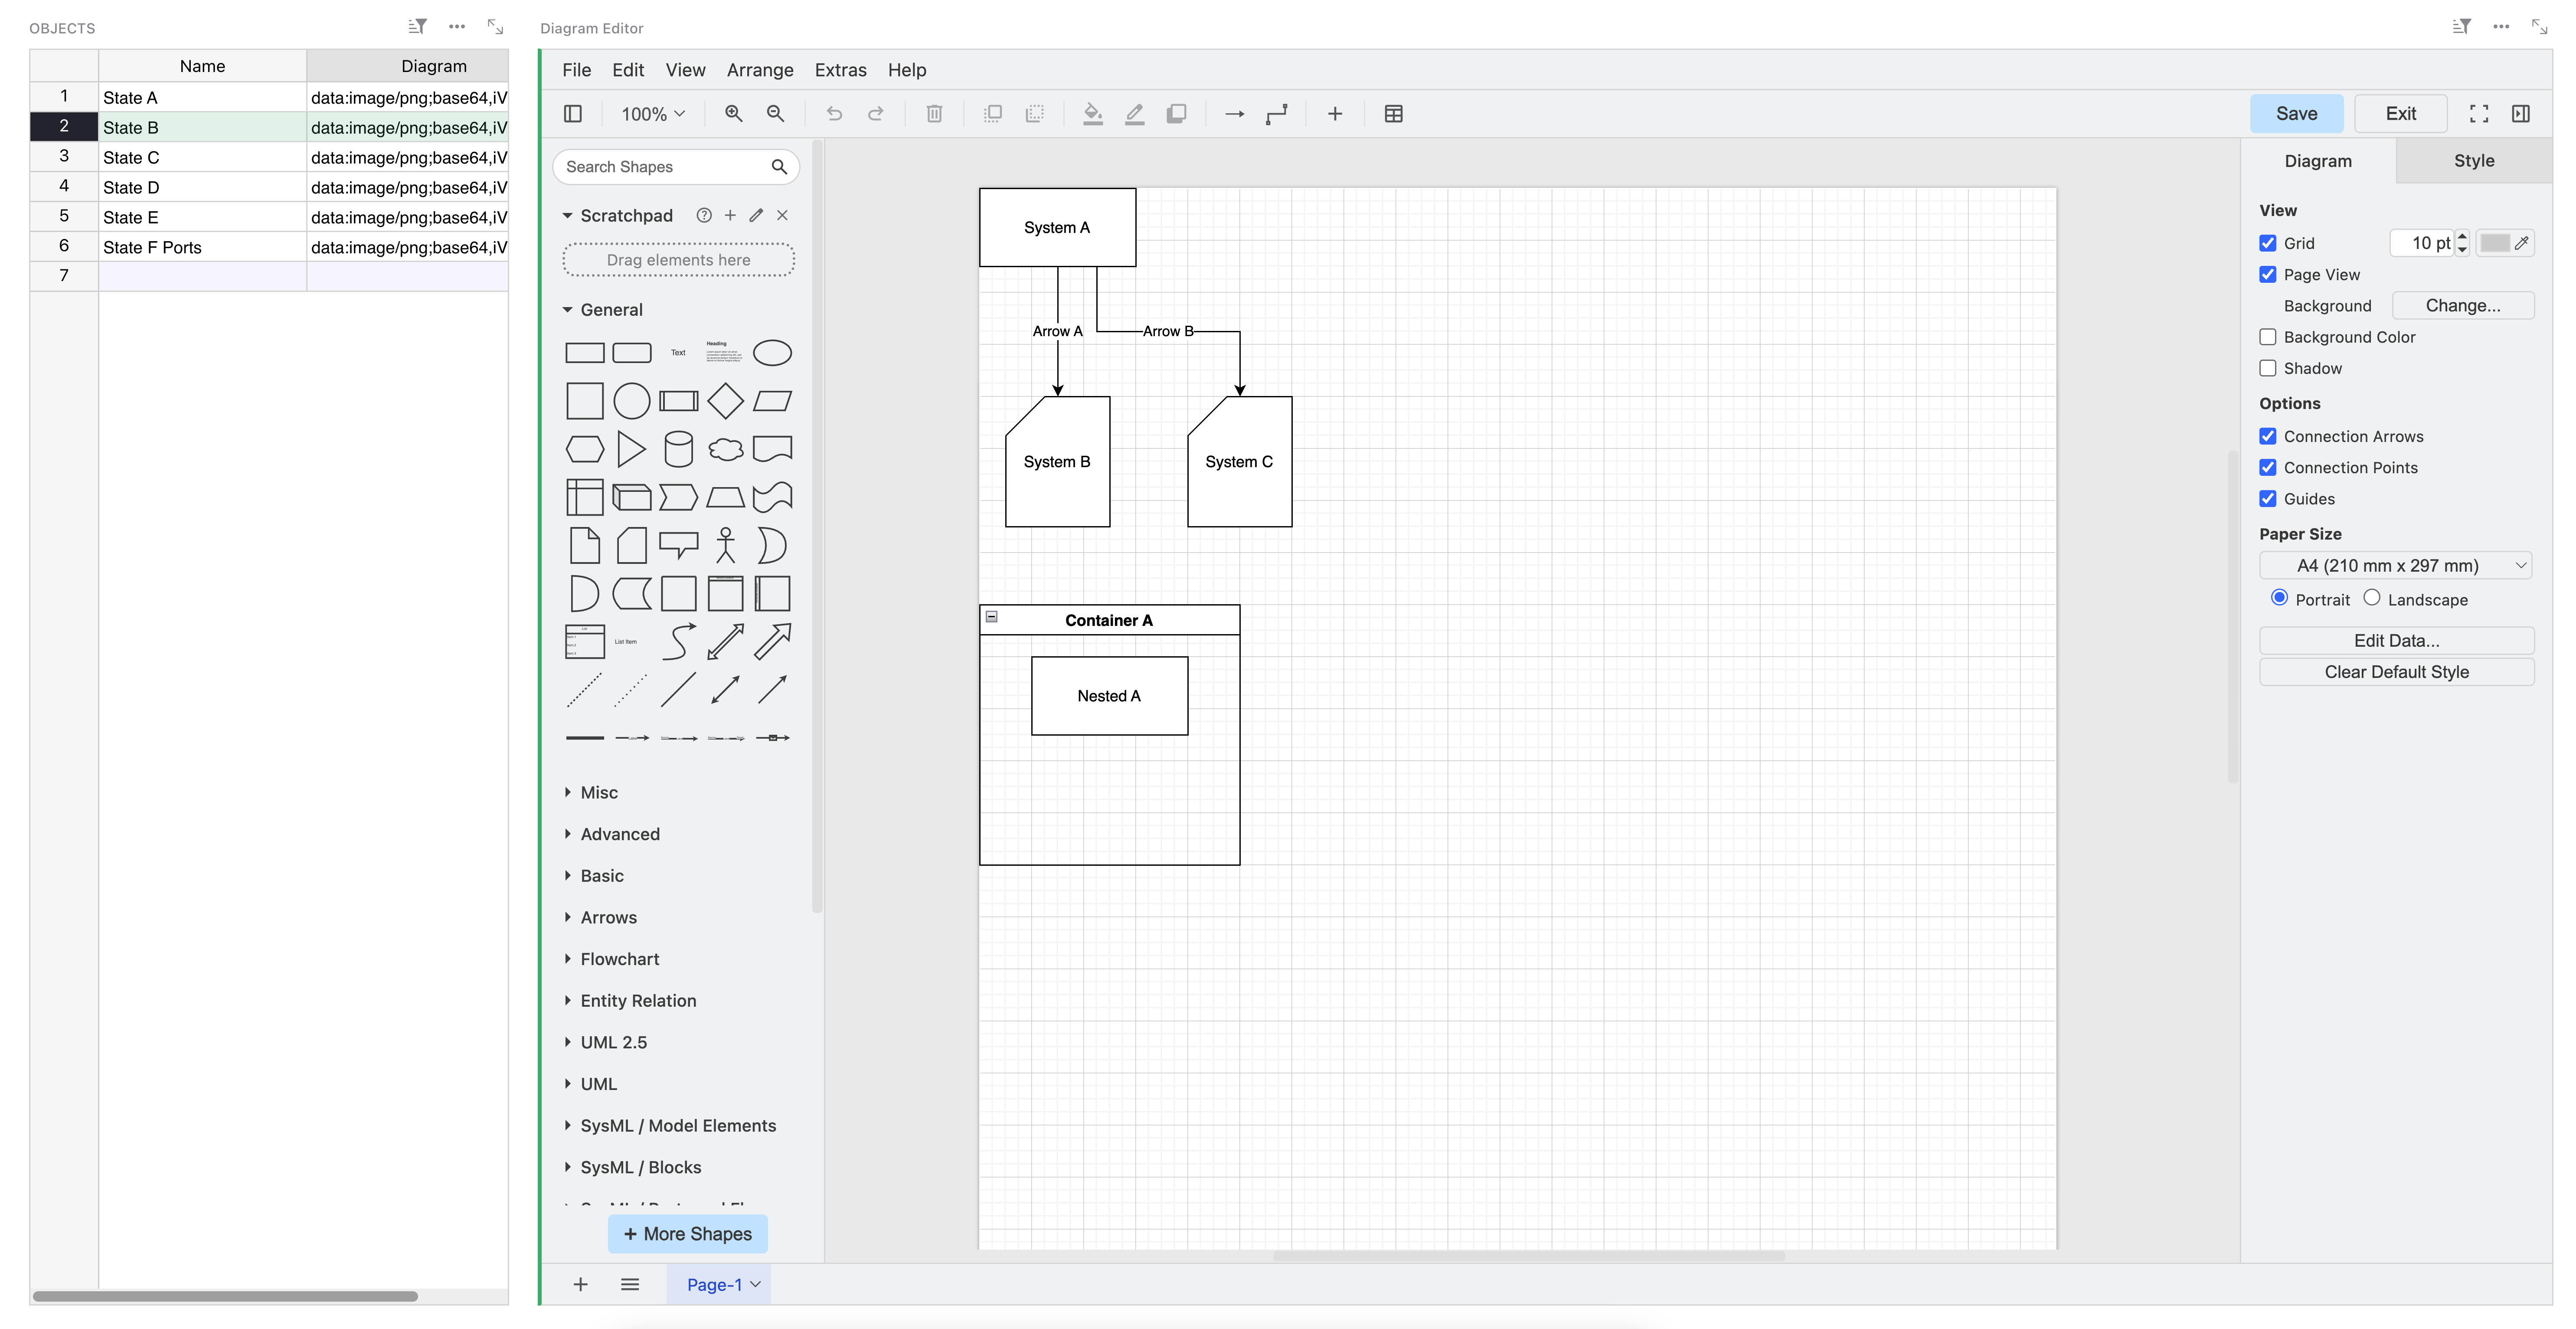Viewport: 2576px width, 1329px height.
Task: Open the fill color bucket tool
Action: click(x=1093, y=114)
